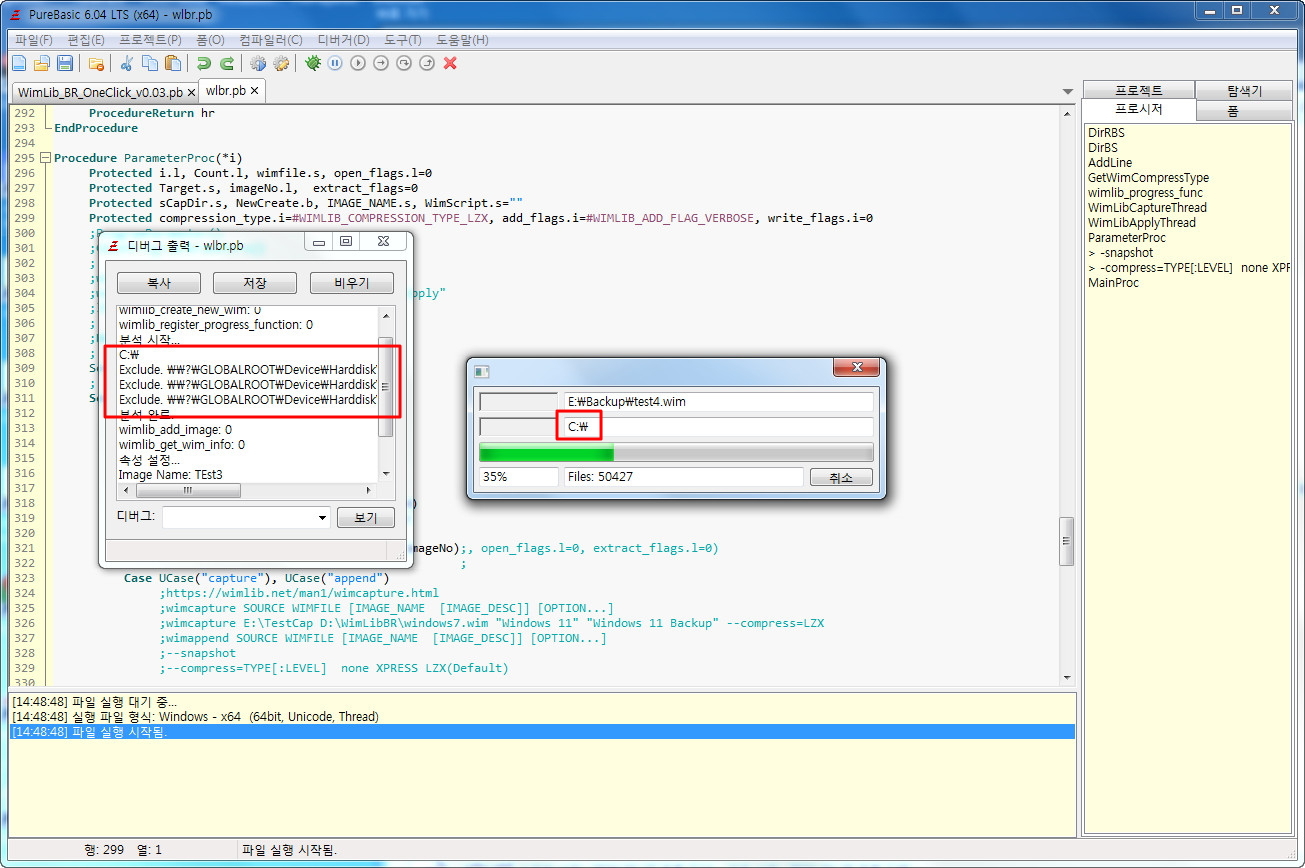Open the 편집(E) menu
1305x868 pixels.
point(86,40)
